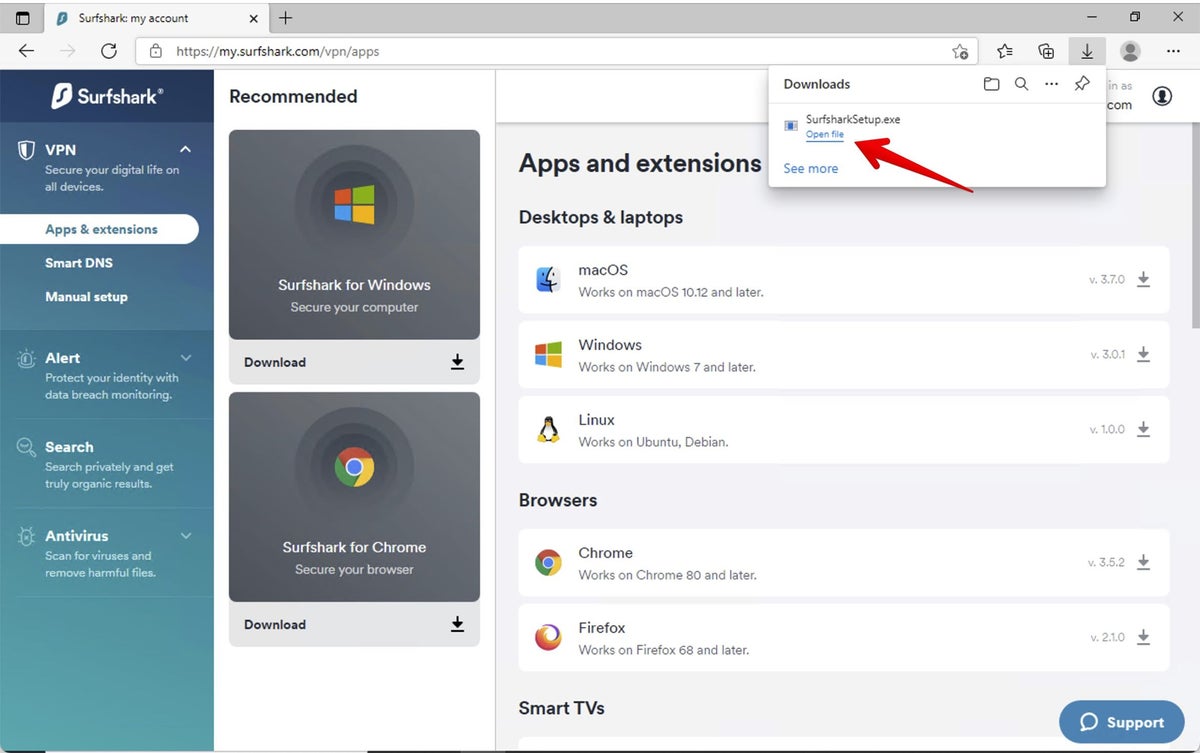Viewport: 1200px width, 753px height.
Task: Open more options in Downloads panel
Action: (1051, 84)
